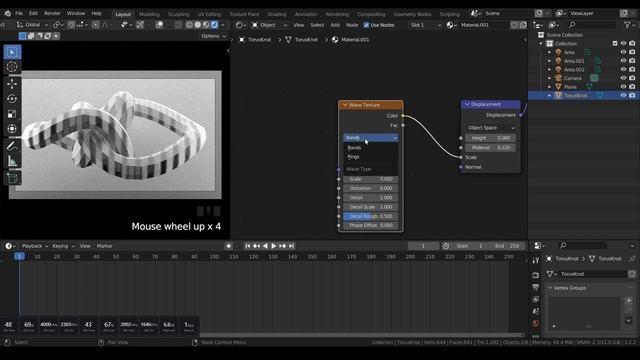Screen dimensions: 640x360
Task: Hide the Area light in viewport
Action: pos(623,52)
